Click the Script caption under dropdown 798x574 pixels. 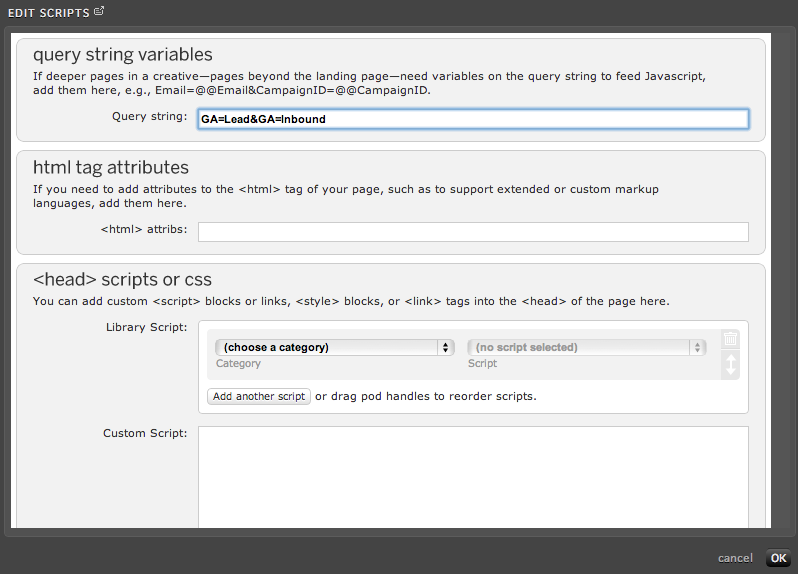pyautogui.click(x=482, y=363)
